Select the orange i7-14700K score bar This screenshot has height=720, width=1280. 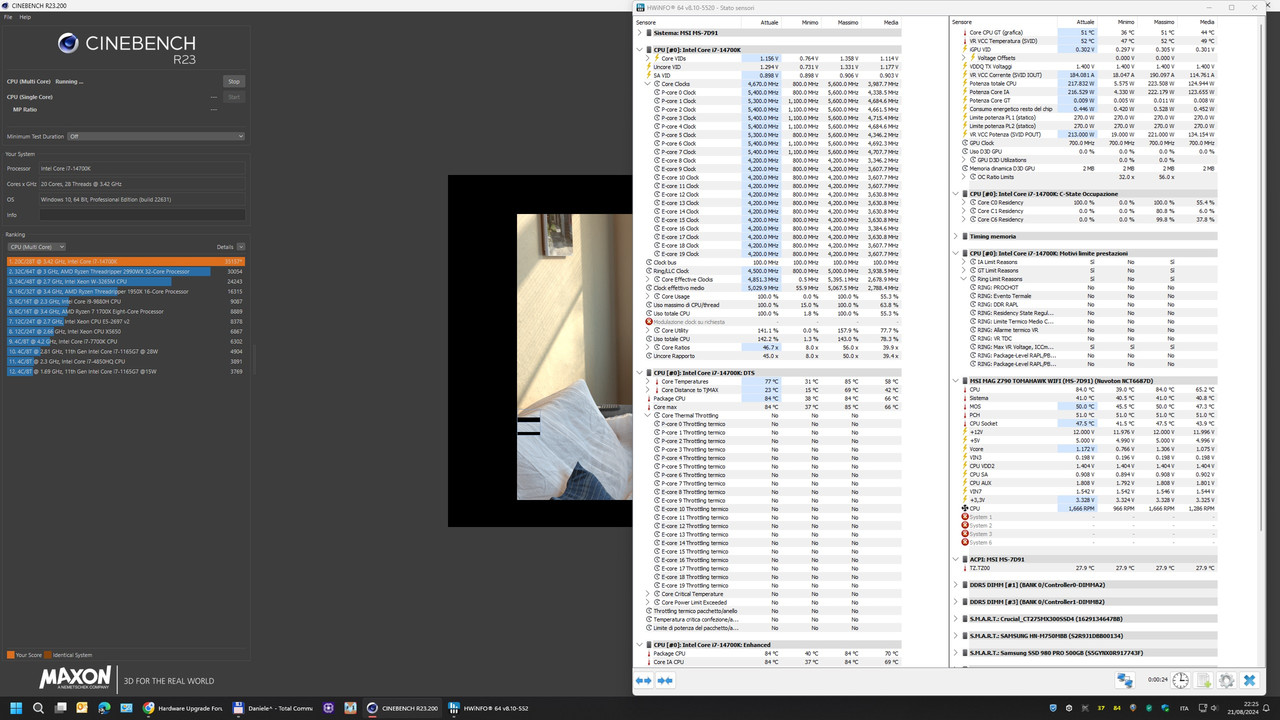click(x=120, y=261)
